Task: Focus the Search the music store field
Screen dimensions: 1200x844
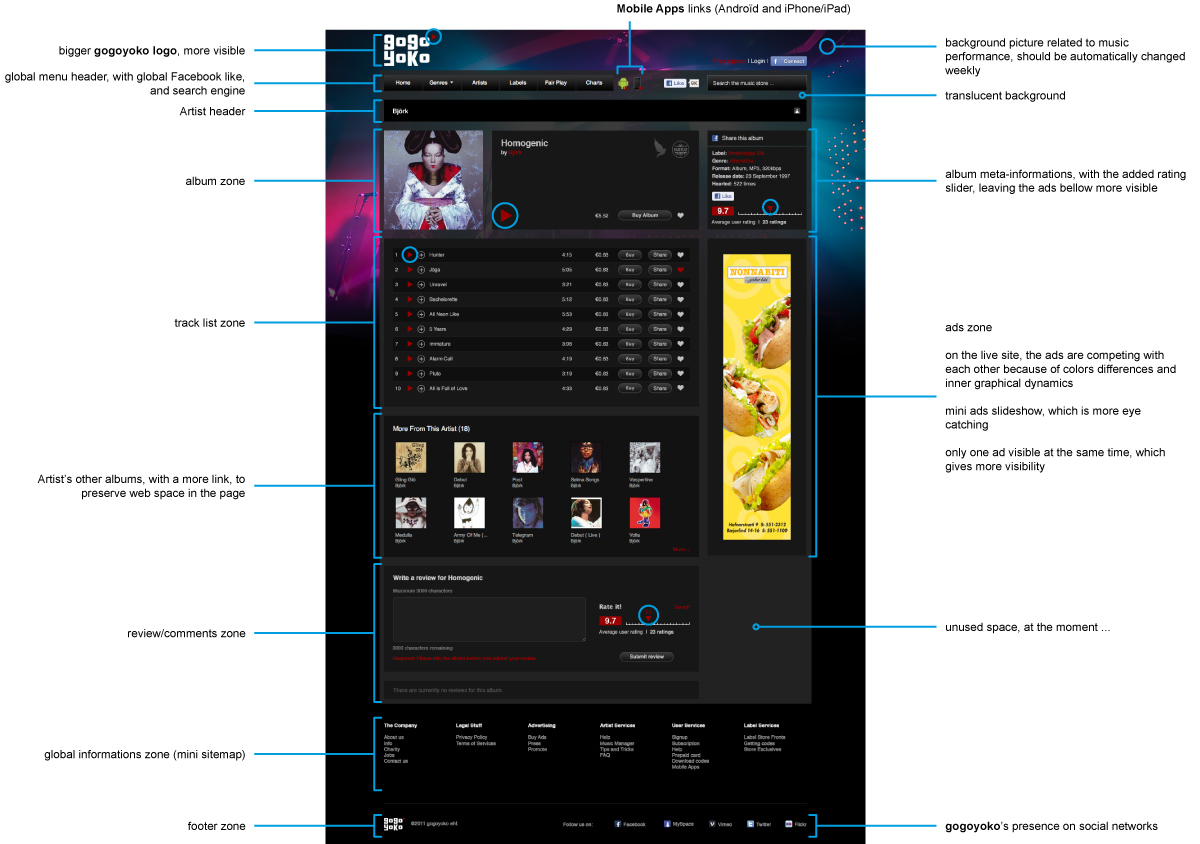Action: click(755, 83)
